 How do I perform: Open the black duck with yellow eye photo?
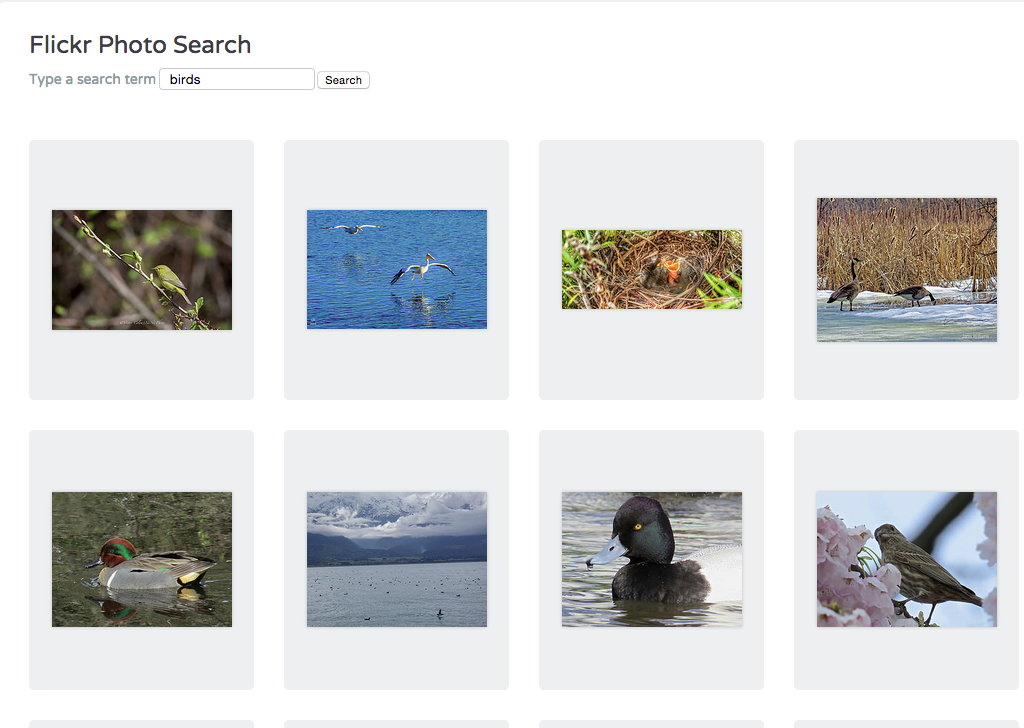652,559
